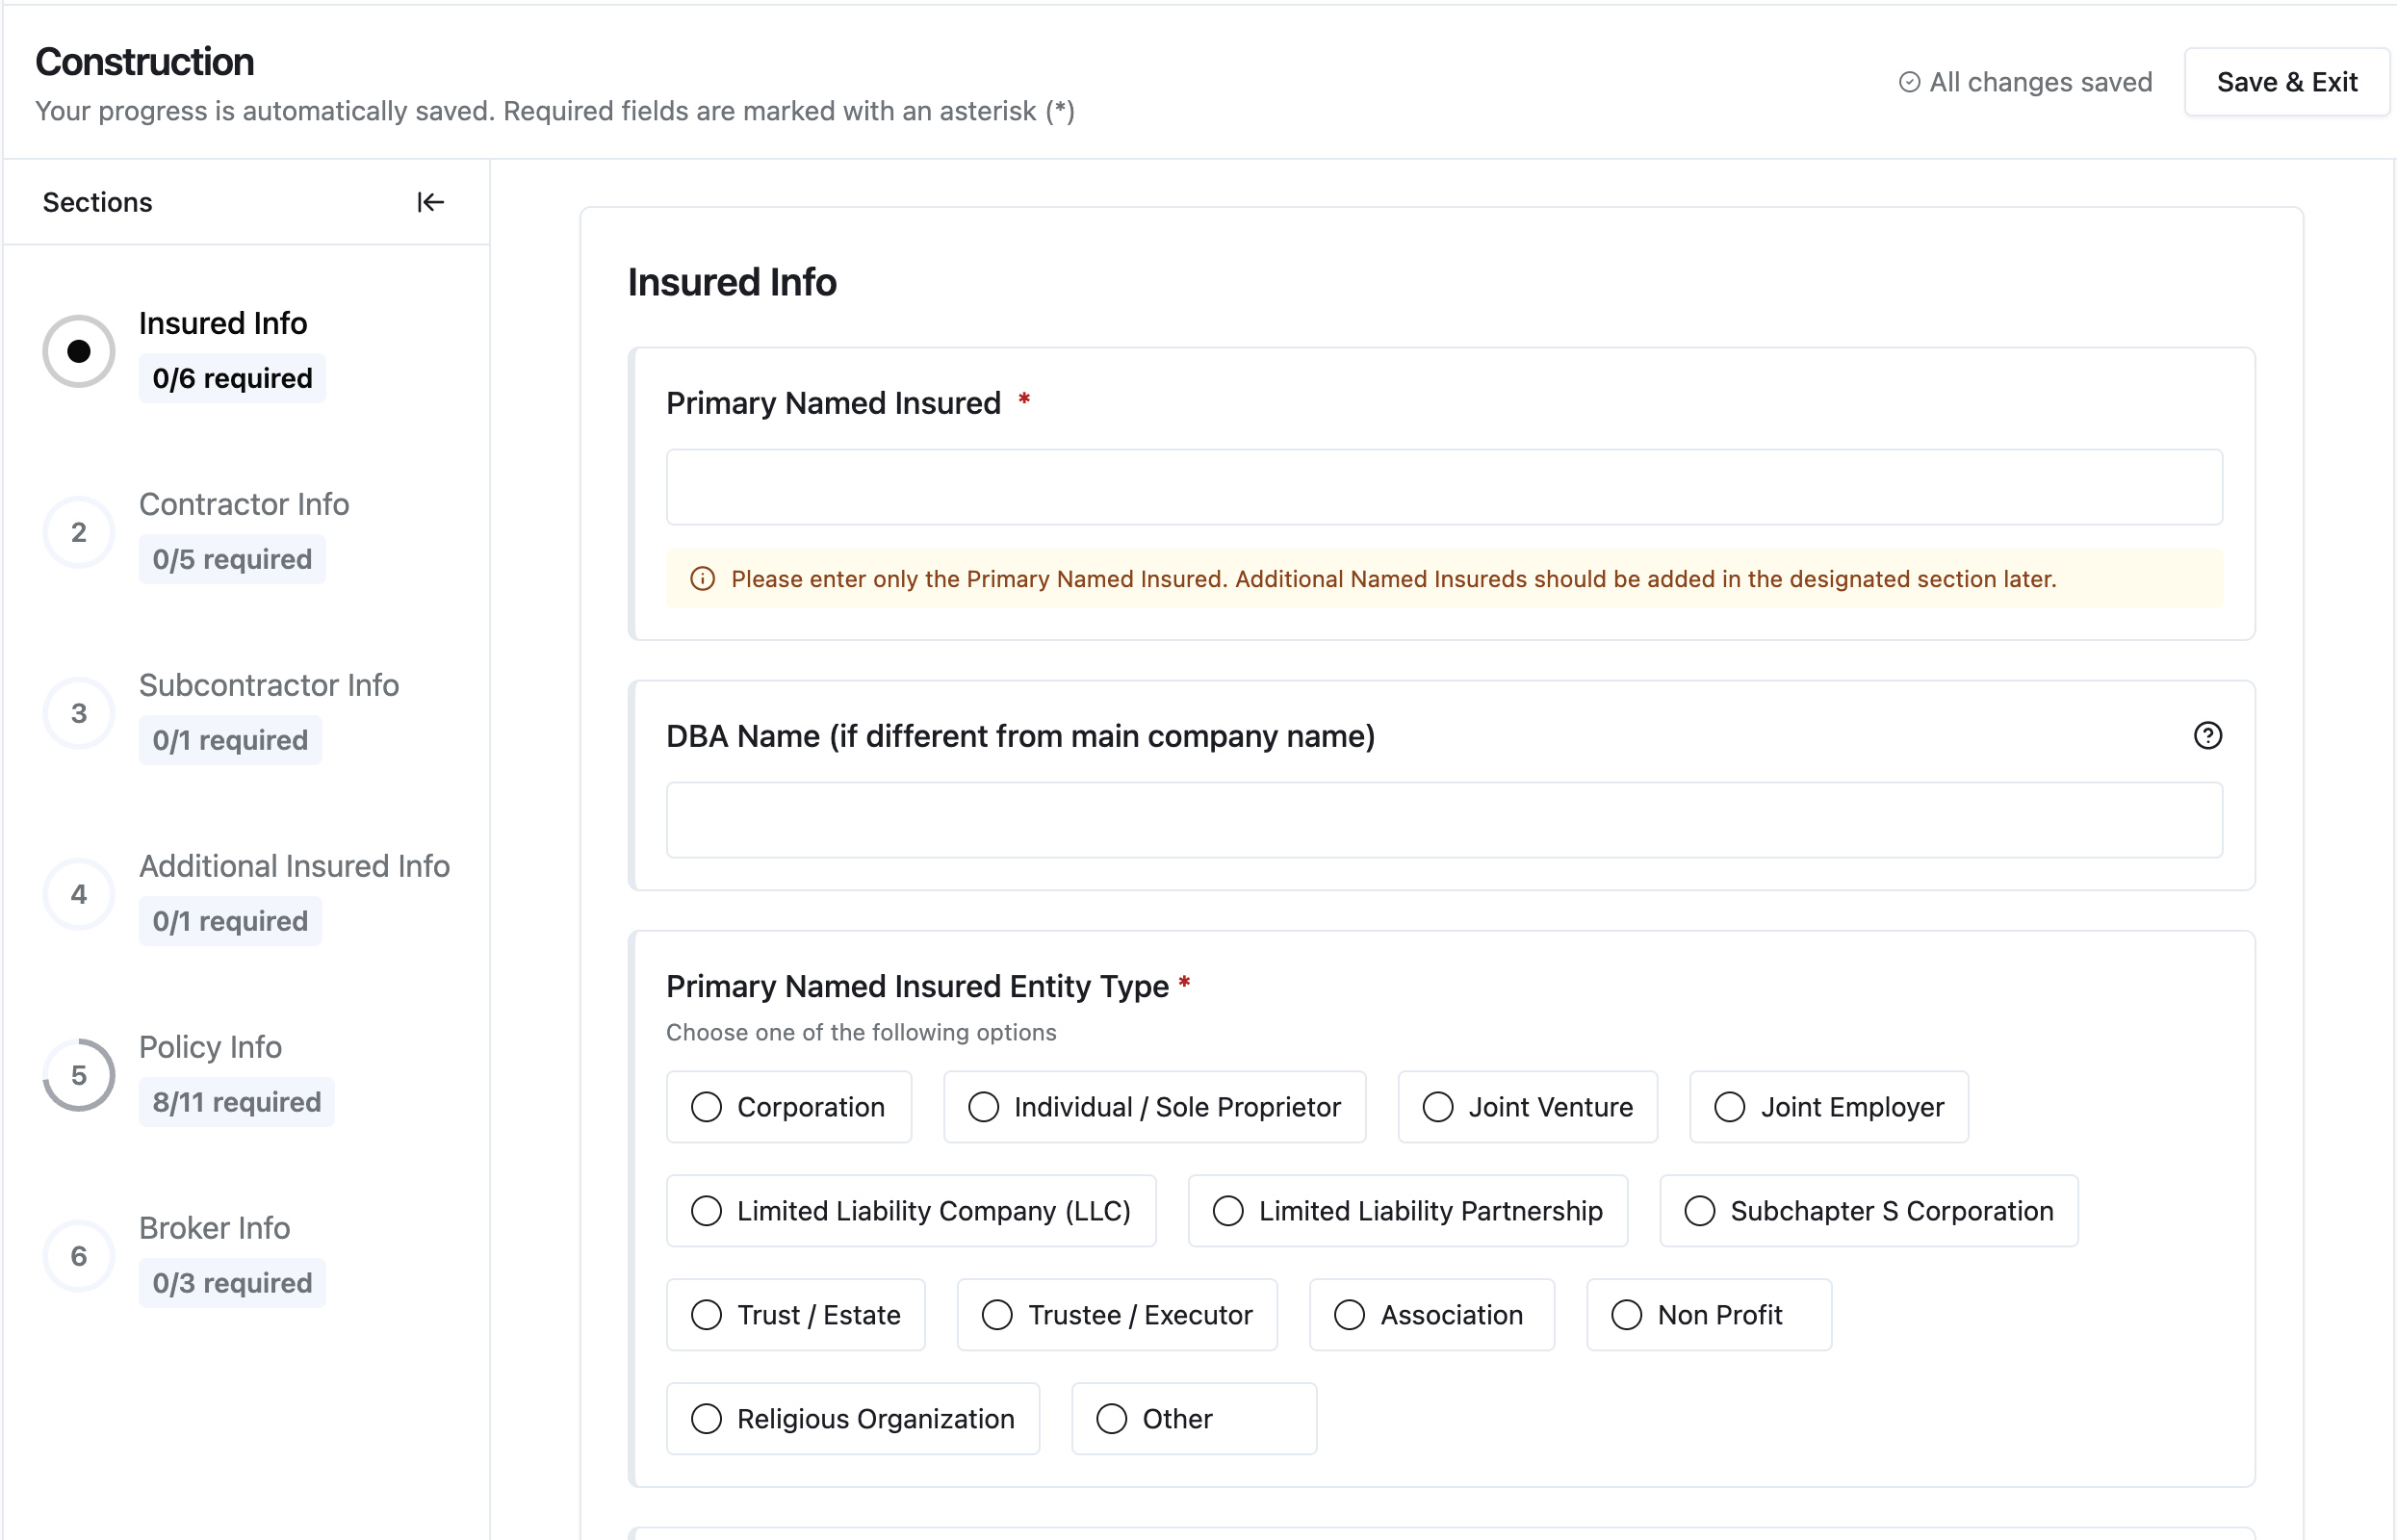2397x1540 pixels.
Task: Click the step 4 circle for Additional Insured
Action: click(x=79, y=894)
